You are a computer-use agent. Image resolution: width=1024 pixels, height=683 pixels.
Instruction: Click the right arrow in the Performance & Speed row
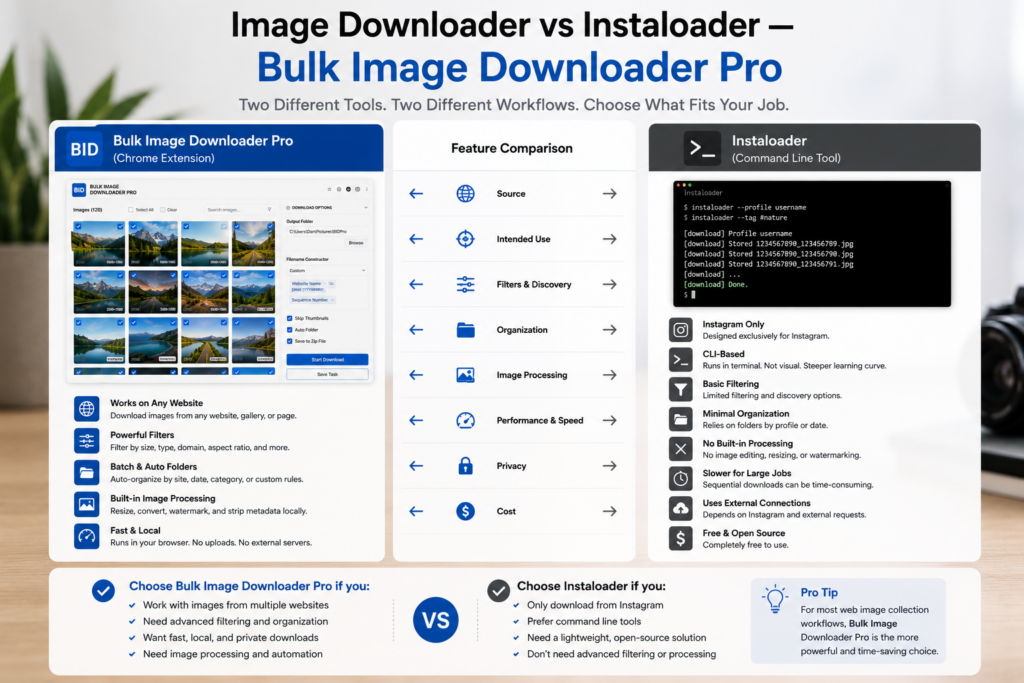609,421
